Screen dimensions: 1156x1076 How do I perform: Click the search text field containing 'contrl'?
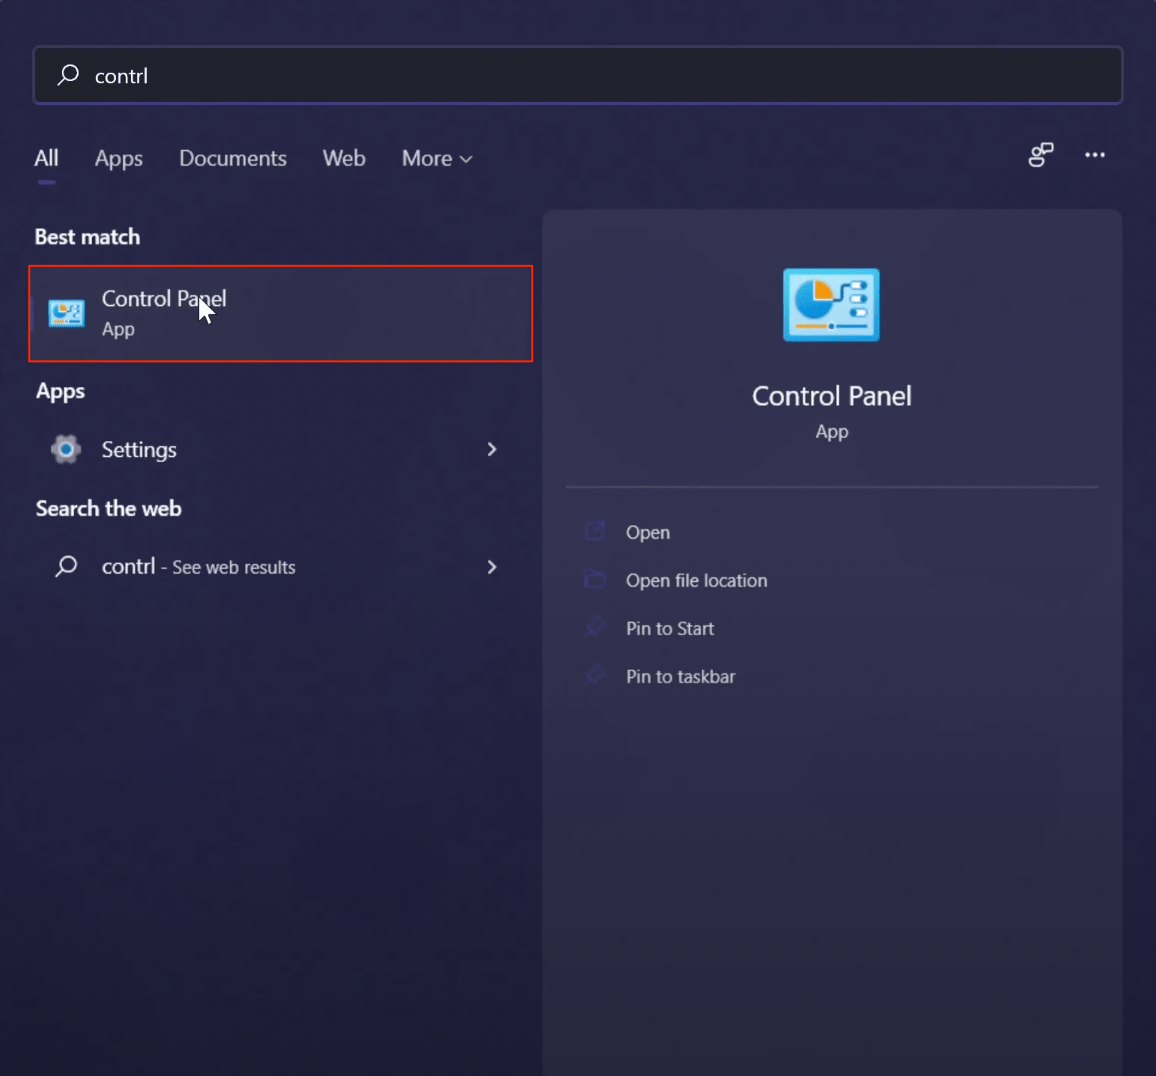point(578,75)
